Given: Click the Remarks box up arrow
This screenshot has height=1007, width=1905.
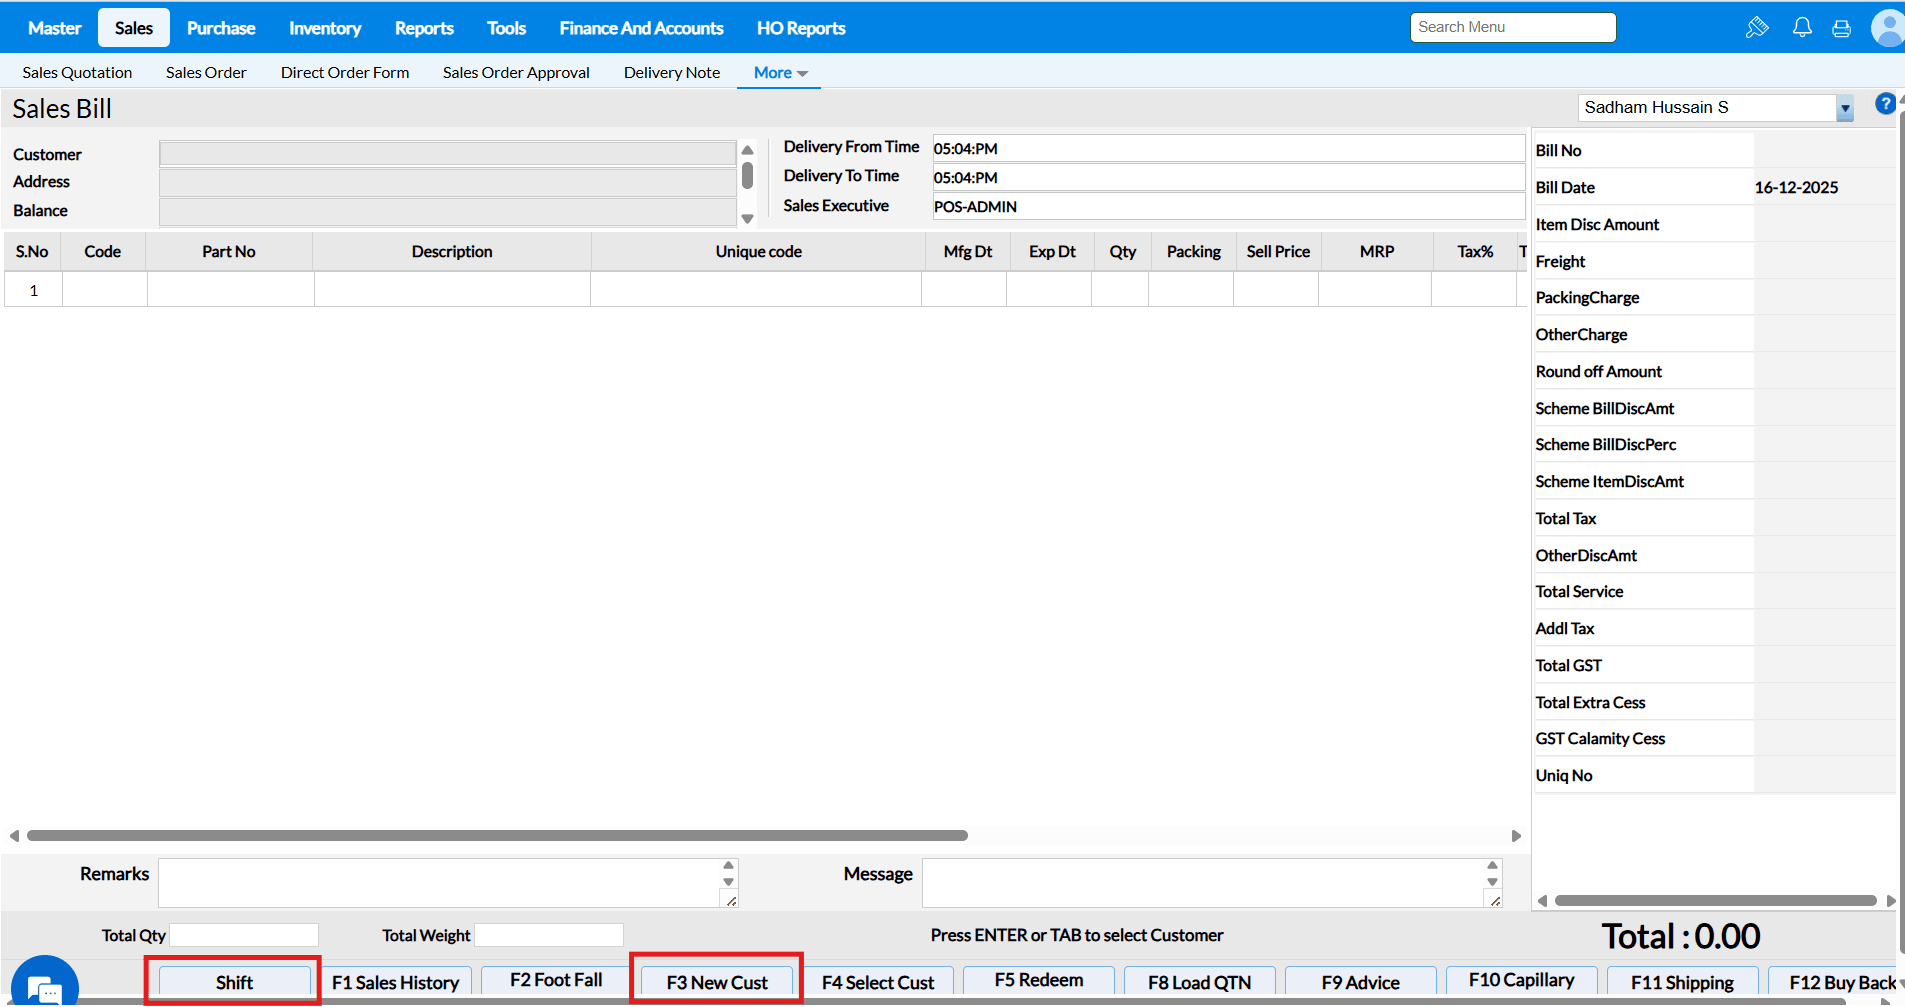Looking at the screenshot, I should tap(728, 866).
